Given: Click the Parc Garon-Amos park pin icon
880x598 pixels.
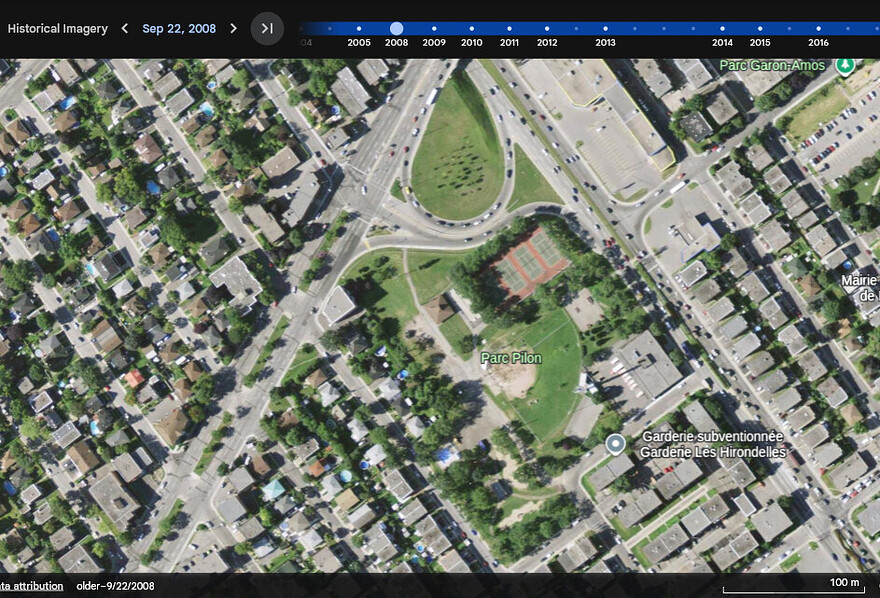Looking at the screenshot, I should (845, 66).
